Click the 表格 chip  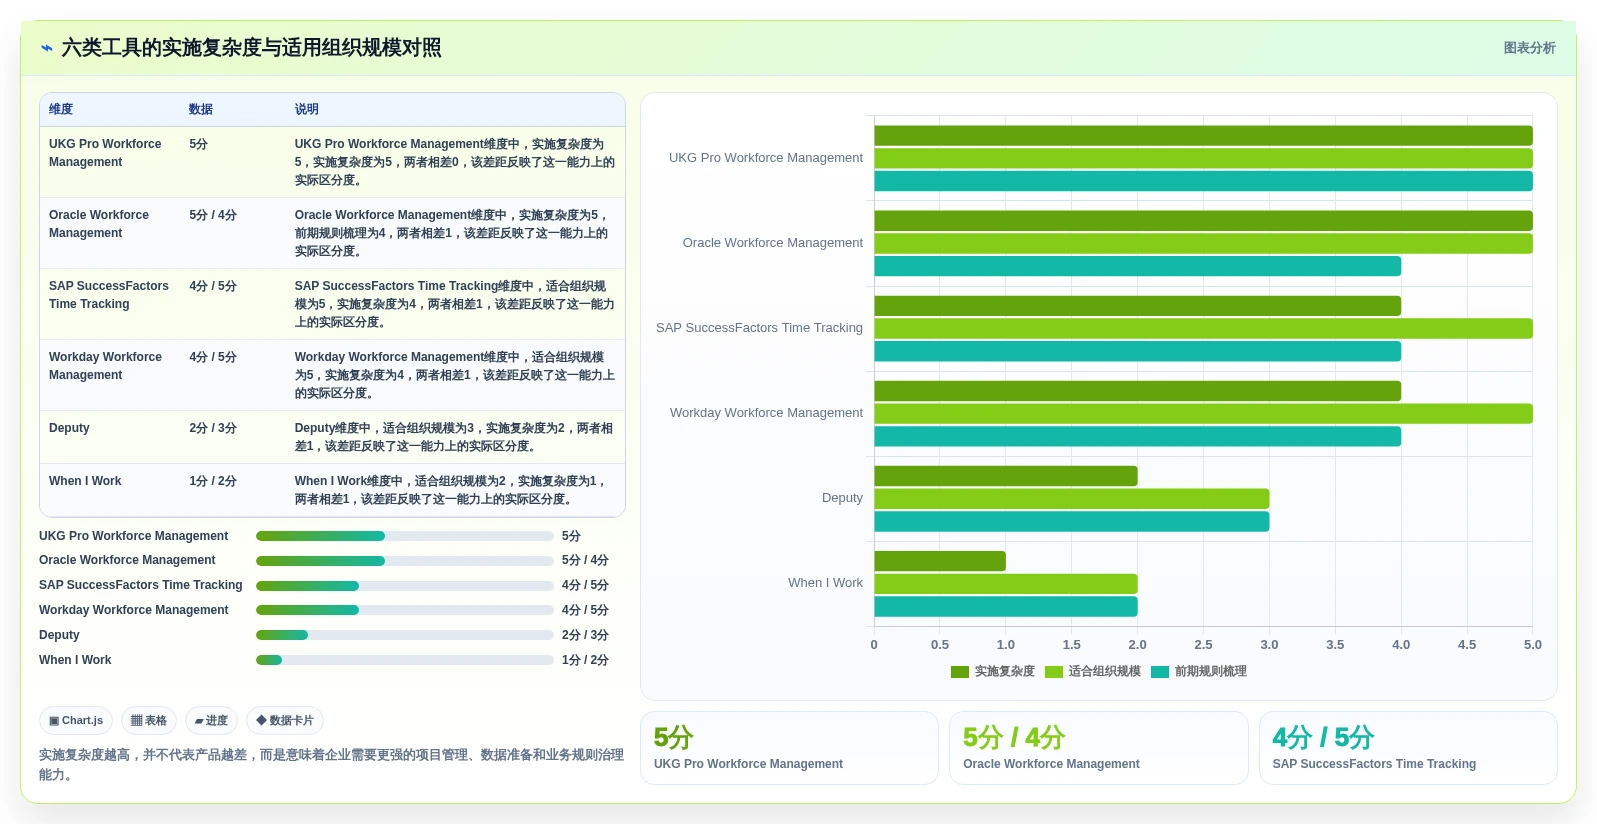point(149,720)
